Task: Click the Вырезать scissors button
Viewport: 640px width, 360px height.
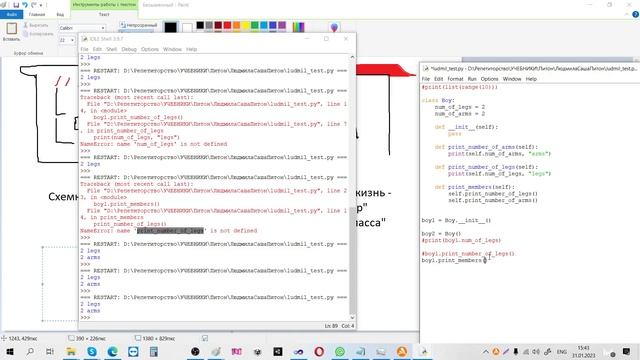Action: click(x=36, y=25)
